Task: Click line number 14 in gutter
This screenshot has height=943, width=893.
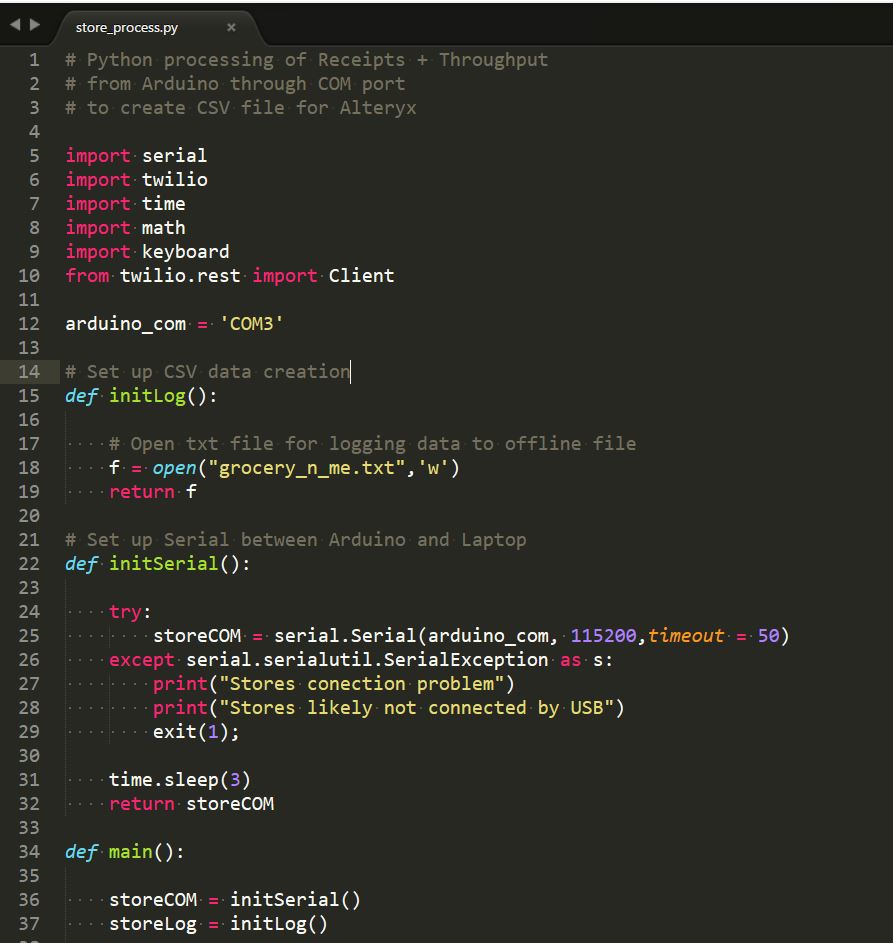Action: coord(29,372)
